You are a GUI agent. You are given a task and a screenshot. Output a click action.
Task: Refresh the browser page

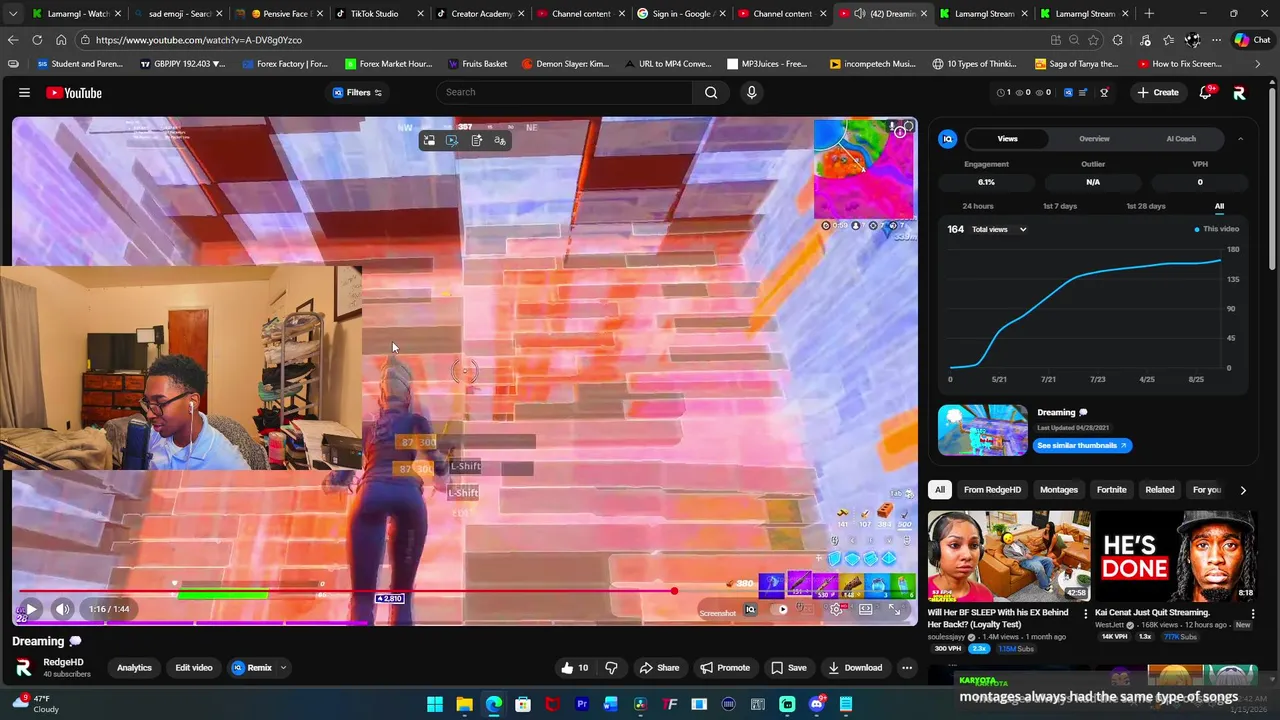point(37,40)
